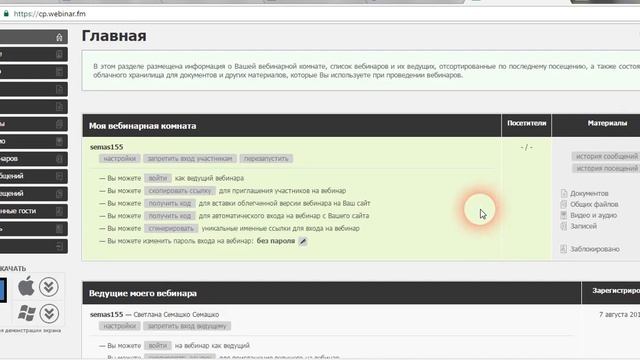The height and width of the screenshot is (360, 640).
Task: Click the icon next to 'Заблокировано'
Action: tap(564, 249)
